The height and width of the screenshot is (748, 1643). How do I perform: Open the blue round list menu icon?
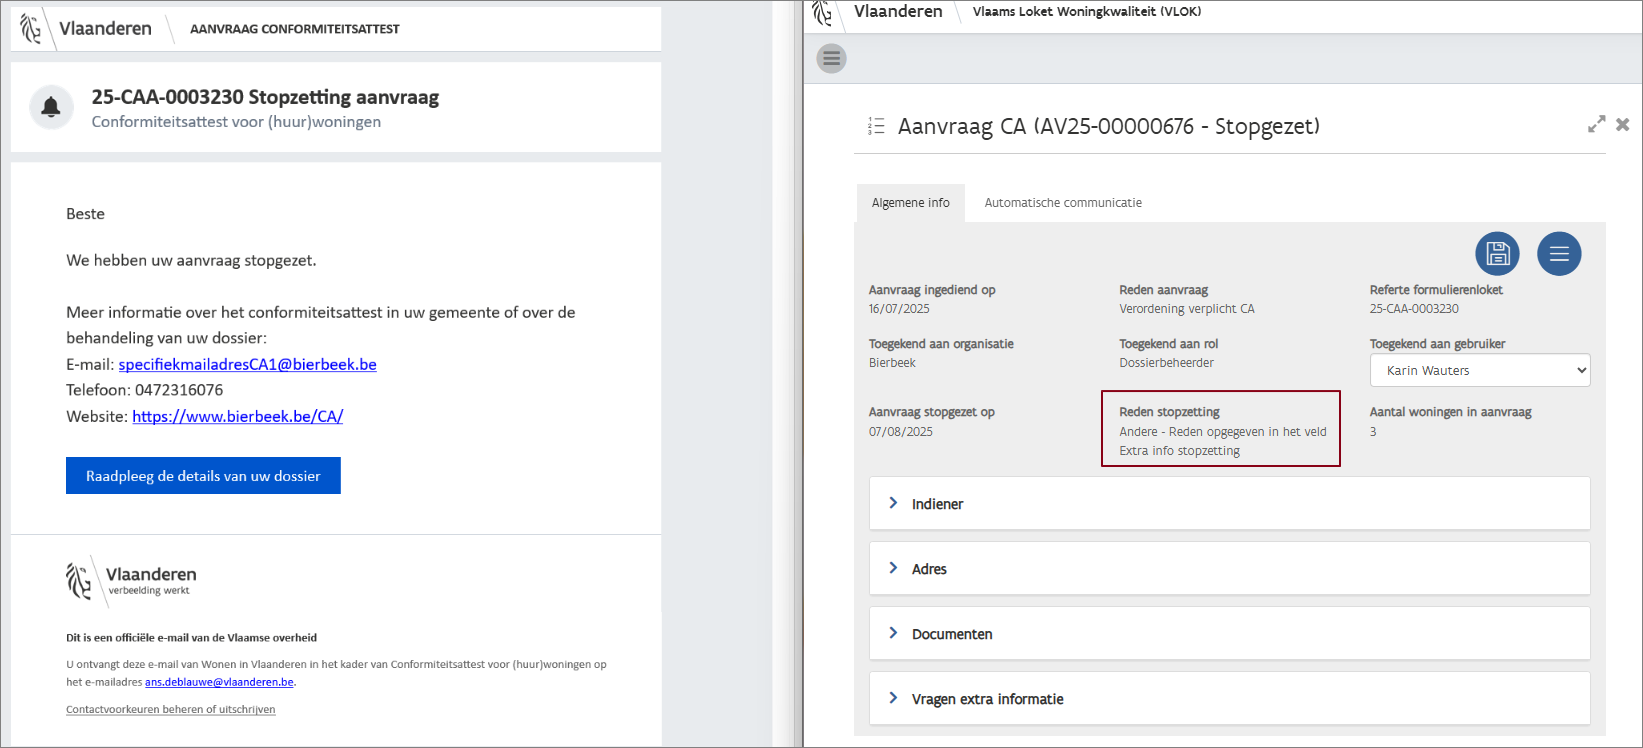[1559, 254]
